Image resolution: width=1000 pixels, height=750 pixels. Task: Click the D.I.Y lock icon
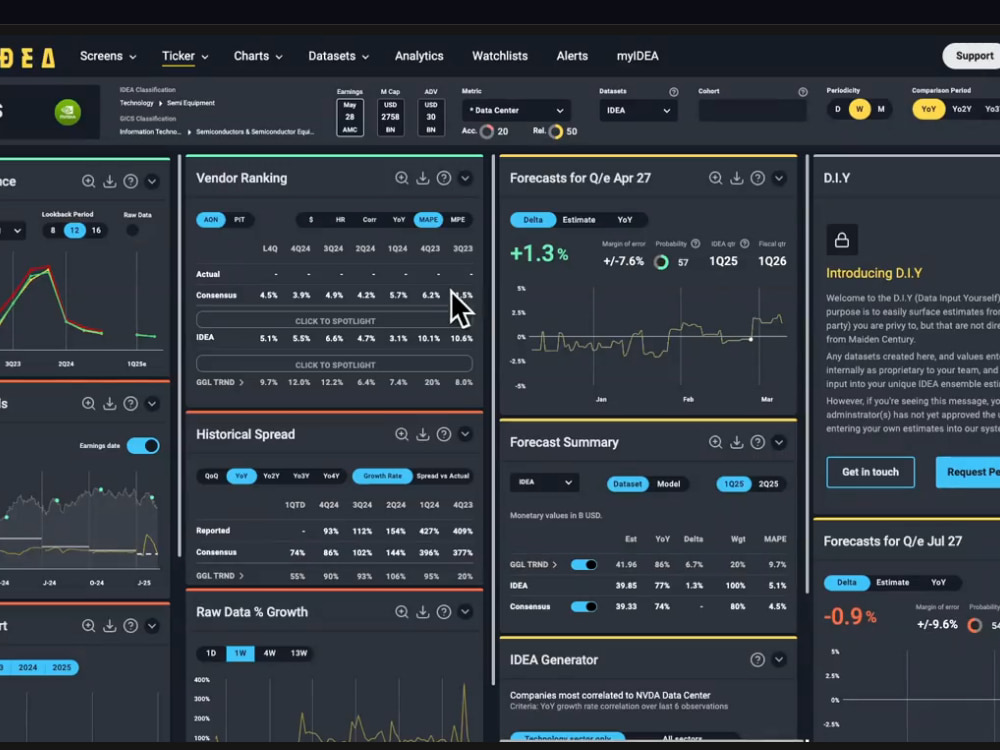(x=842, y=240)
